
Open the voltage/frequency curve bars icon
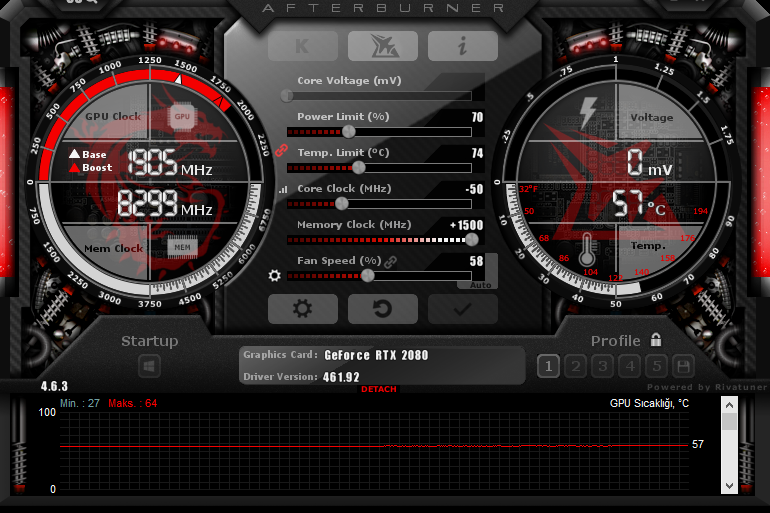pos(283,189)
